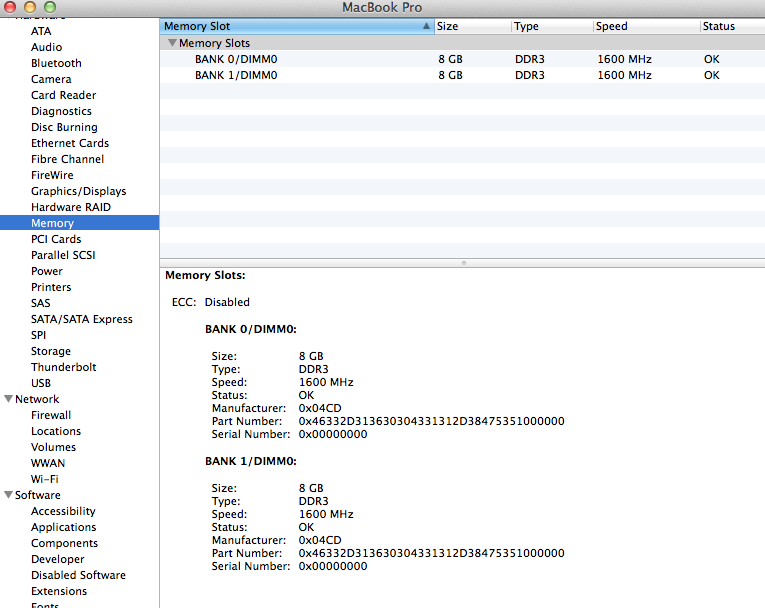Open Wi-Fi network info
This screenshot has height=608, width=765.
tap(44, 479)
